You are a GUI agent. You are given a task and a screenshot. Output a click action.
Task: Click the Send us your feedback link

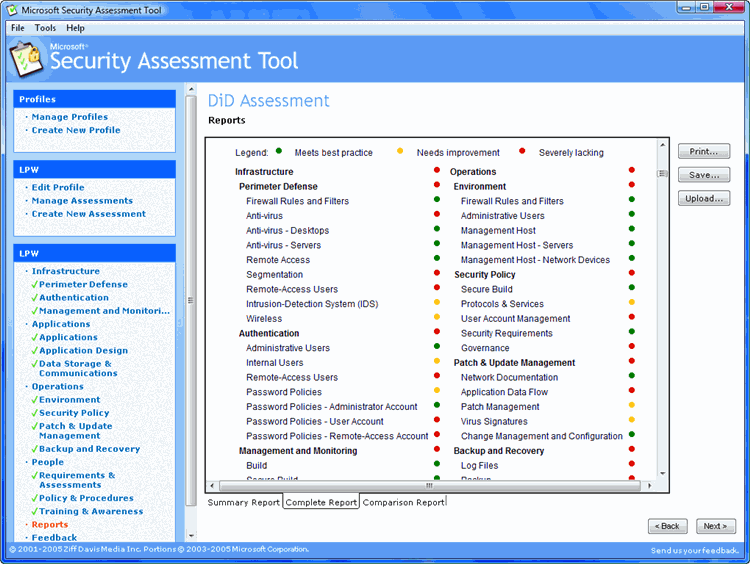694,551
